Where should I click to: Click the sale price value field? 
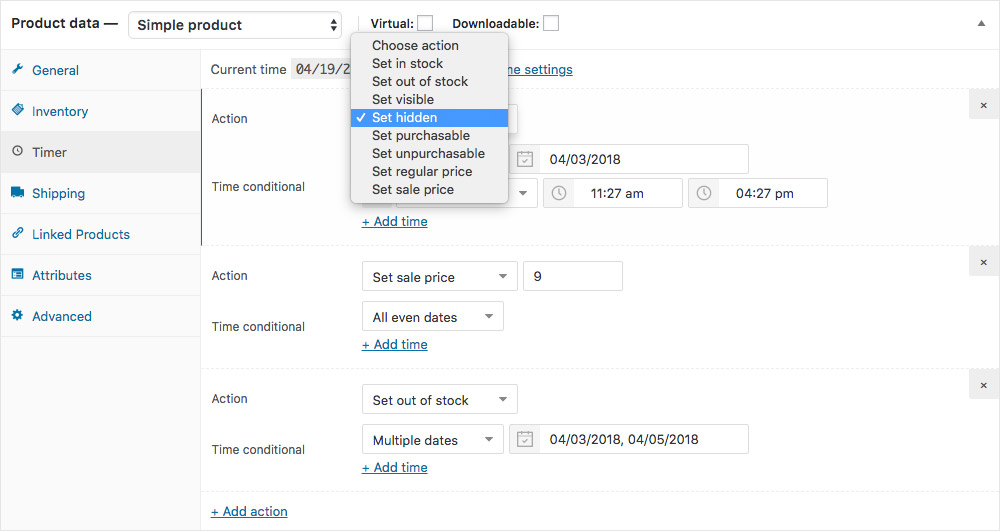tap(572, 277)
